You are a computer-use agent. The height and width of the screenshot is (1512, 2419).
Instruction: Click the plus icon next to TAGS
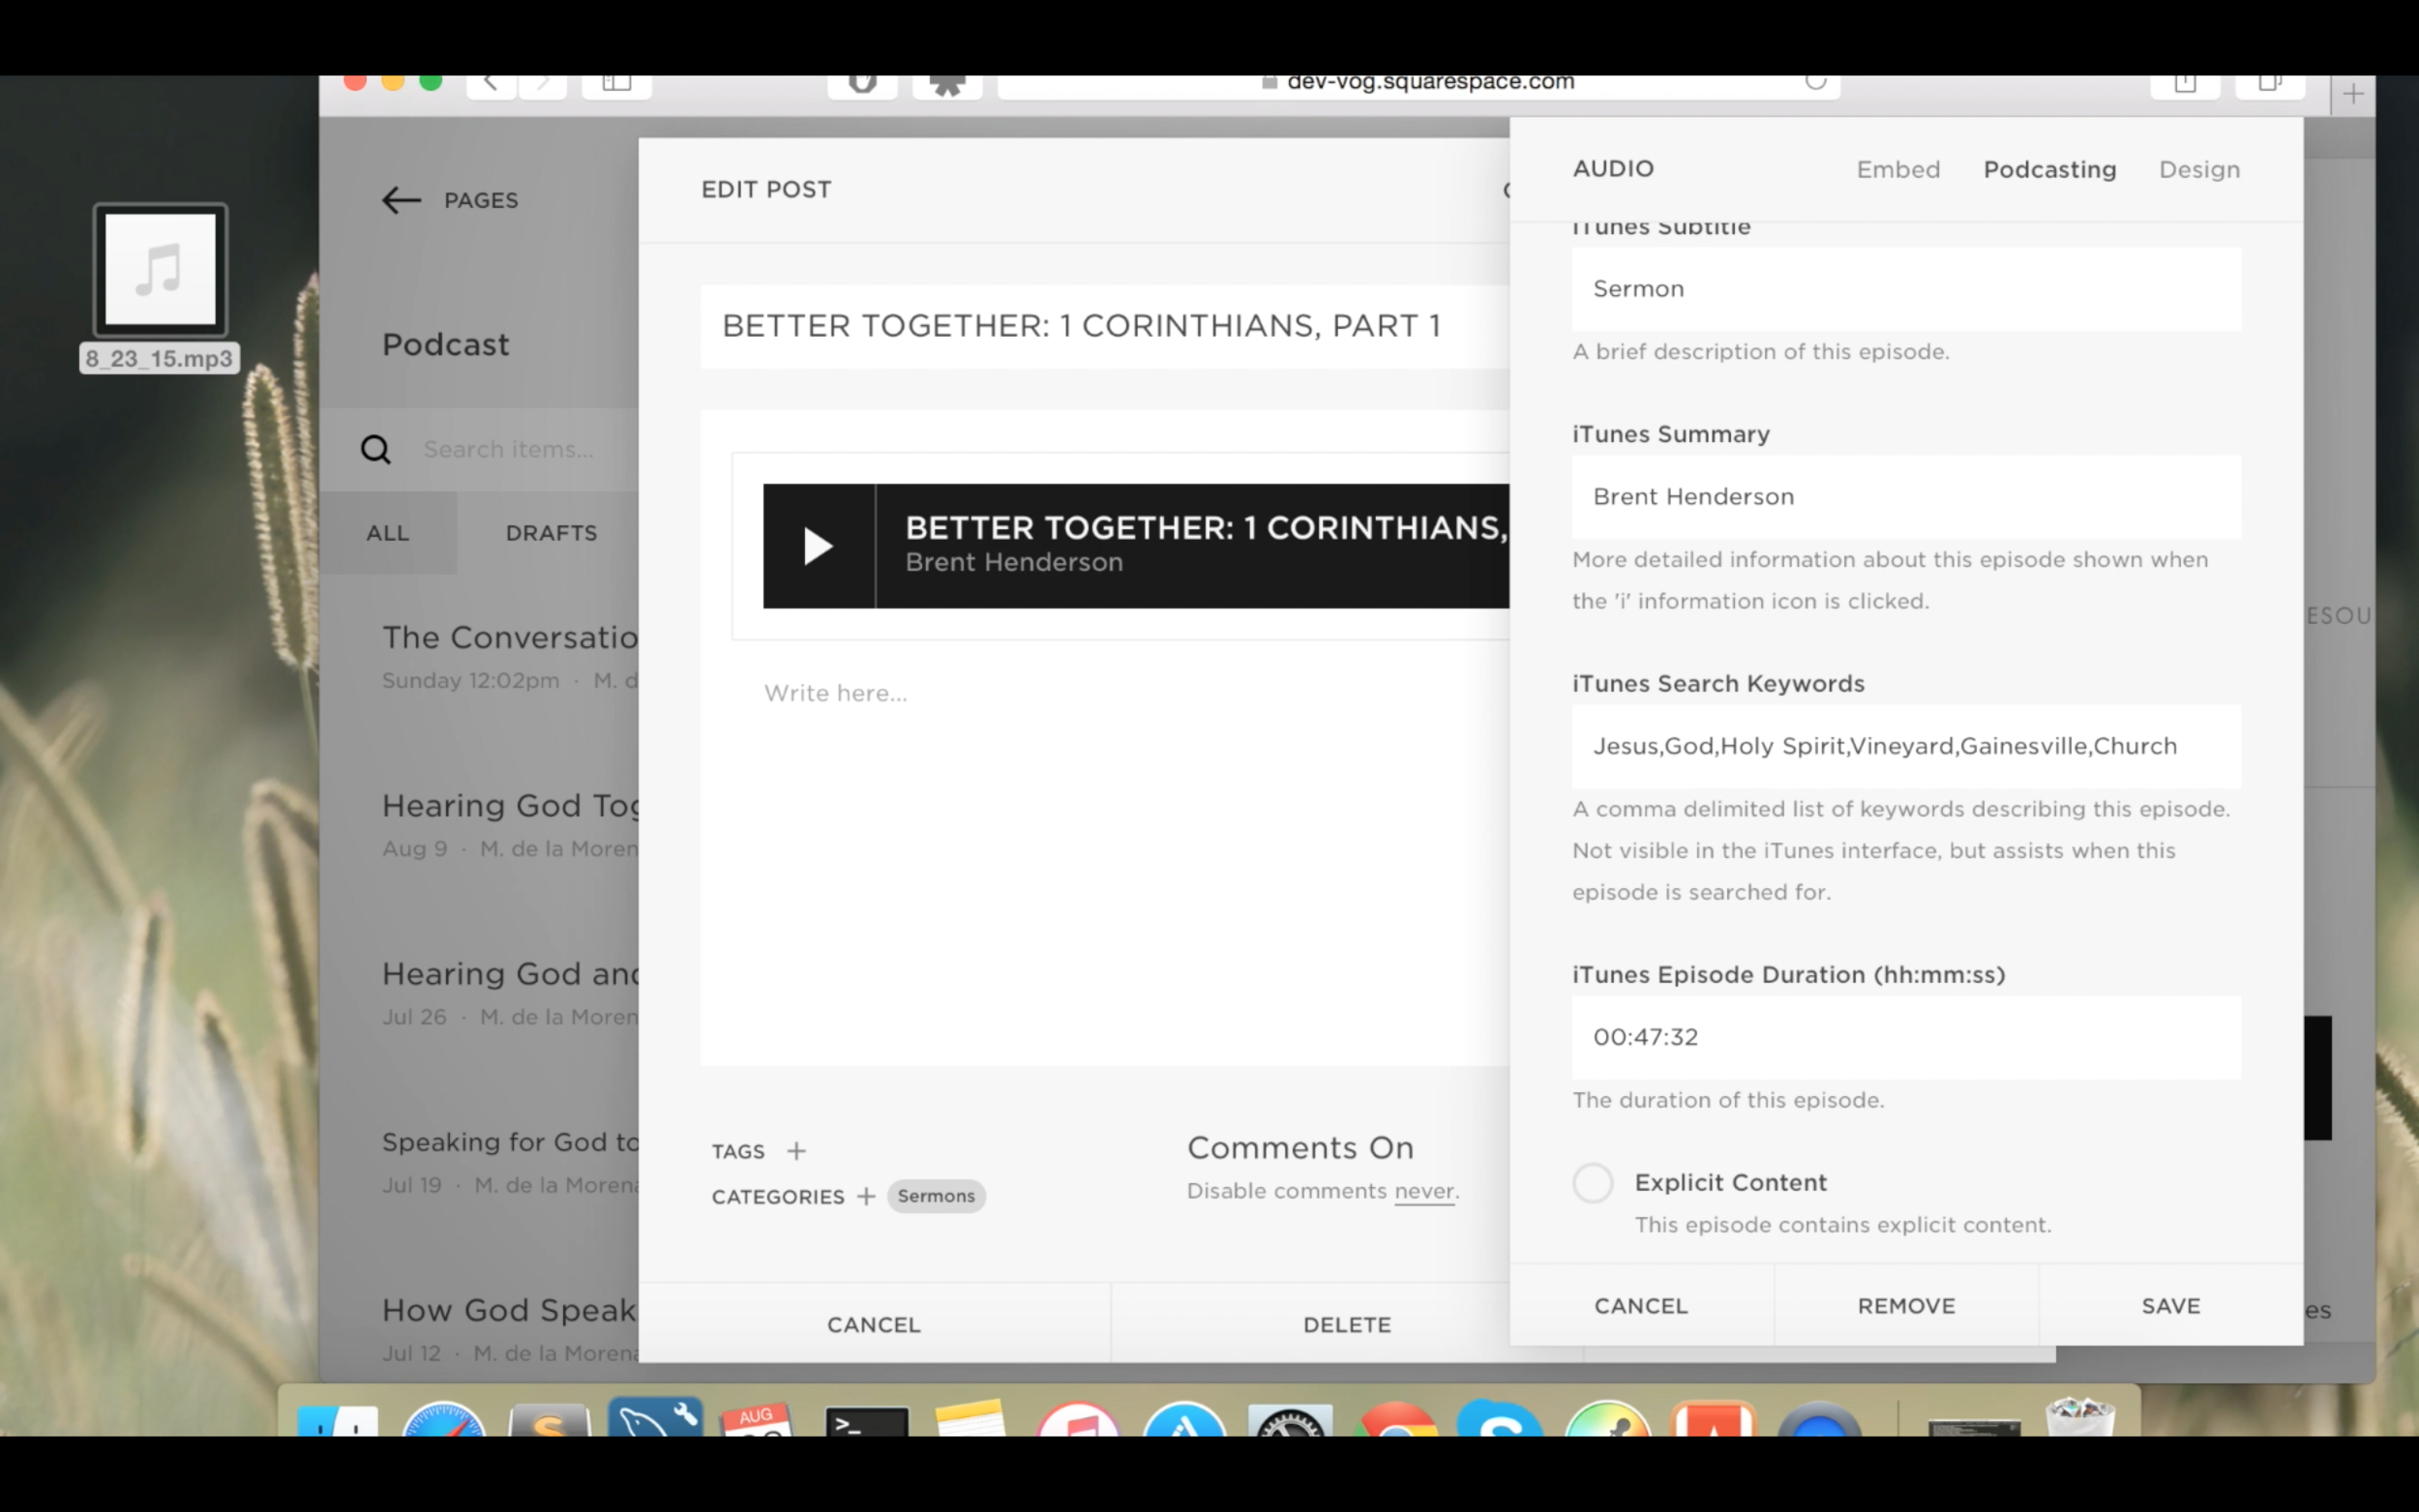point(796,1151)
